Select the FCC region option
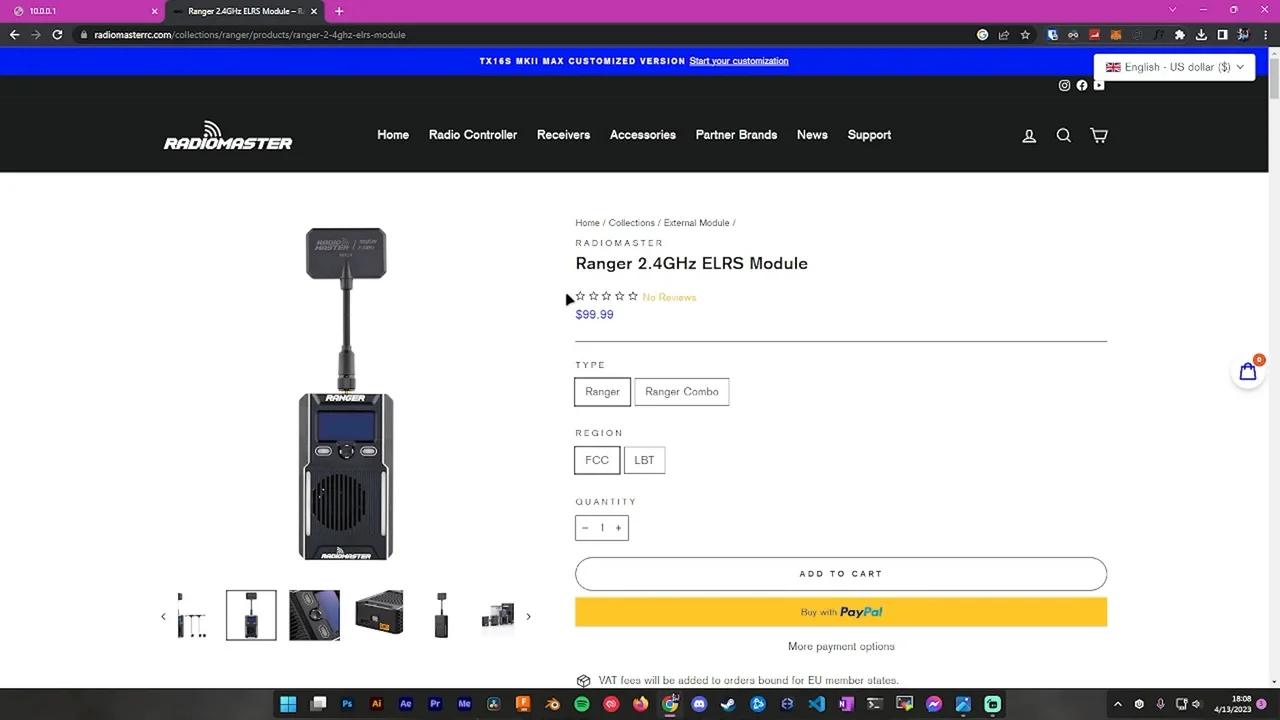The image size is (1280, 720). point(596,459)
